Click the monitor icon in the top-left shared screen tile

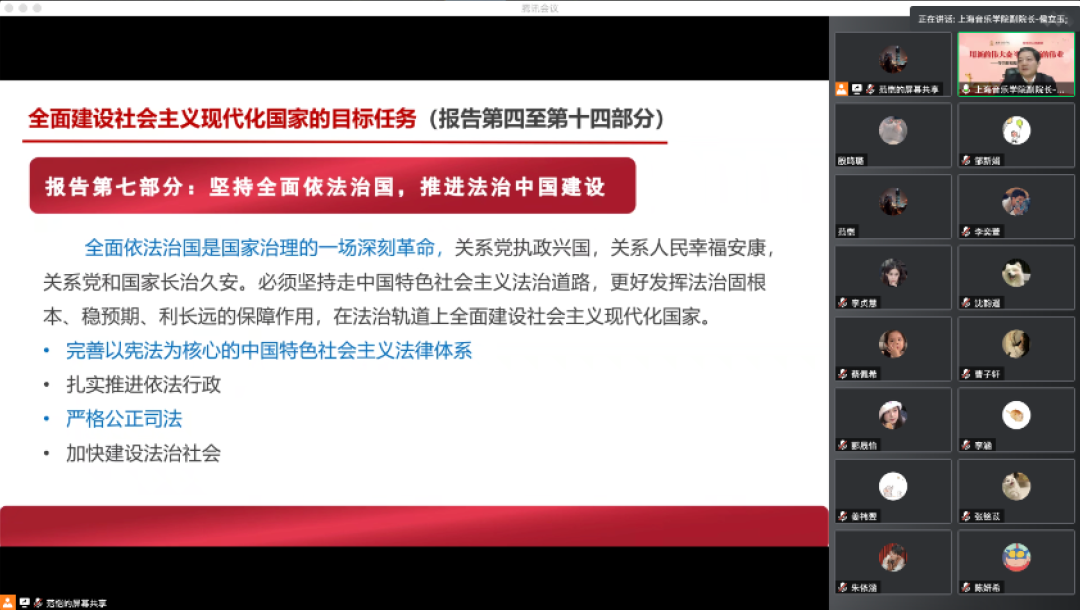[x=857, y=88]
